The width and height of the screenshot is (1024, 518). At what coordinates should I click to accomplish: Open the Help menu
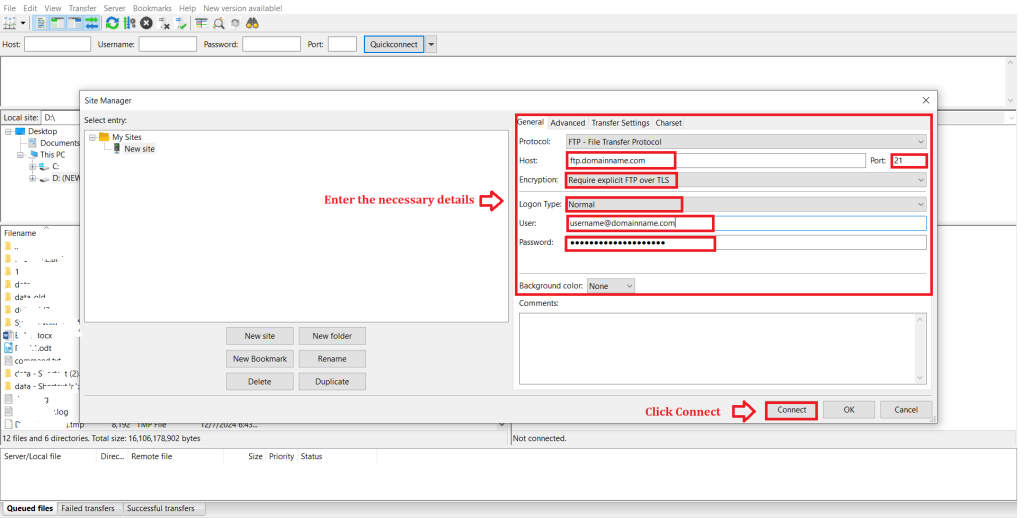pos(187,8)
